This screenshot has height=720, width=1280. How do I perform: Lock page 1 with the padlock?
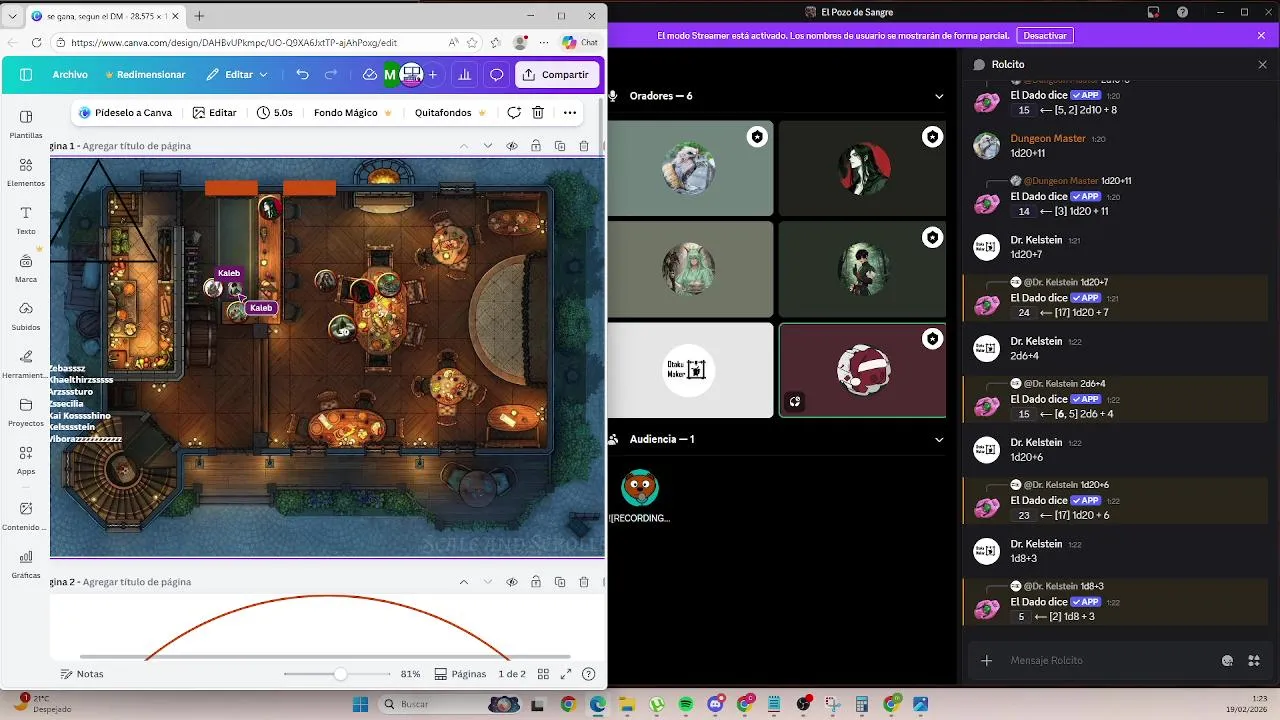536,146
